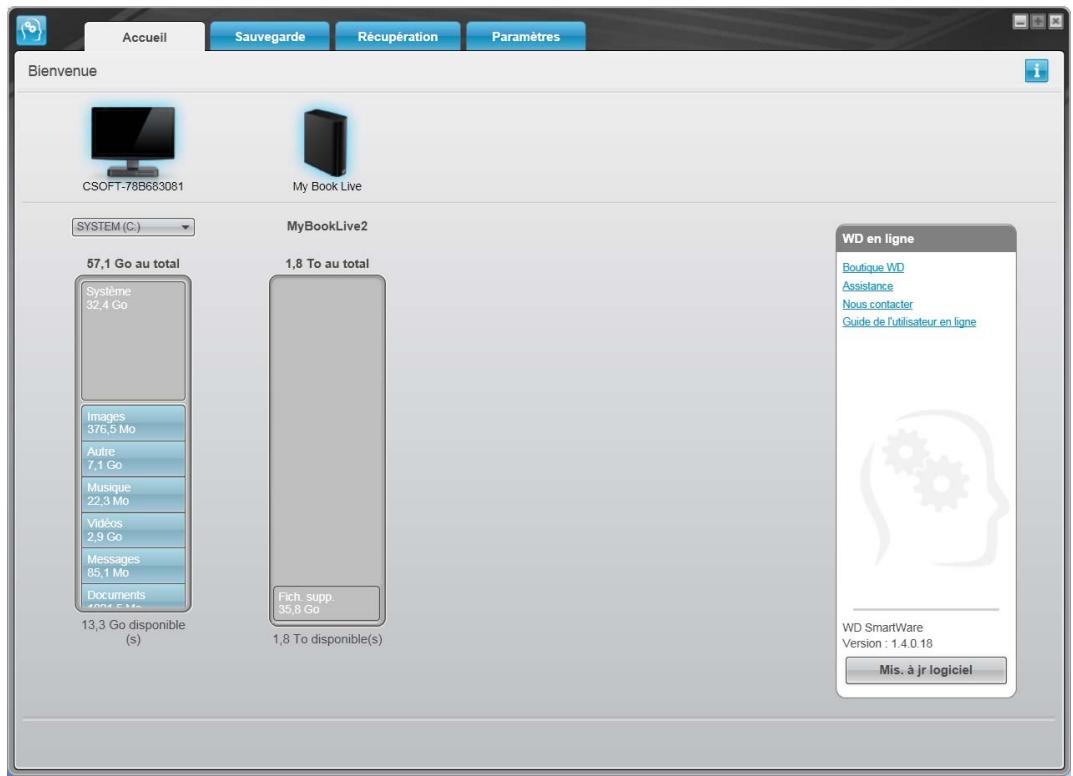The width and height of the screenshot is (1073, 776).
Task: Open the Paramètres tab
Action: (x=526, y=36)
